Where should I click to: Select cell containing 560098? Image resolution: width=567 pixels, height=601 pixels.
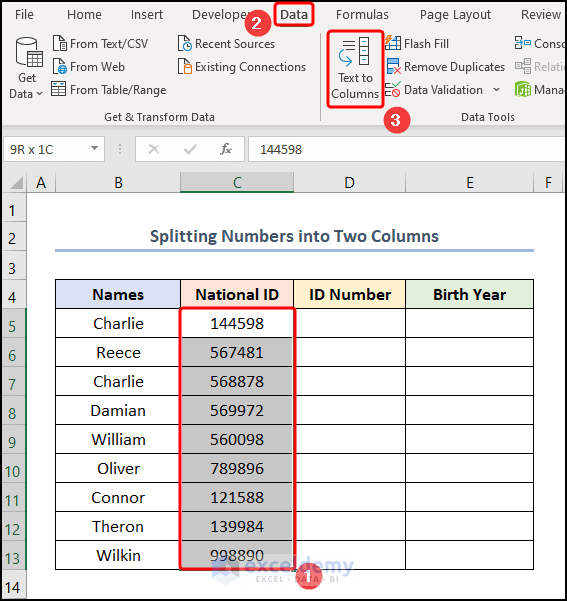[x=237, y=439]
